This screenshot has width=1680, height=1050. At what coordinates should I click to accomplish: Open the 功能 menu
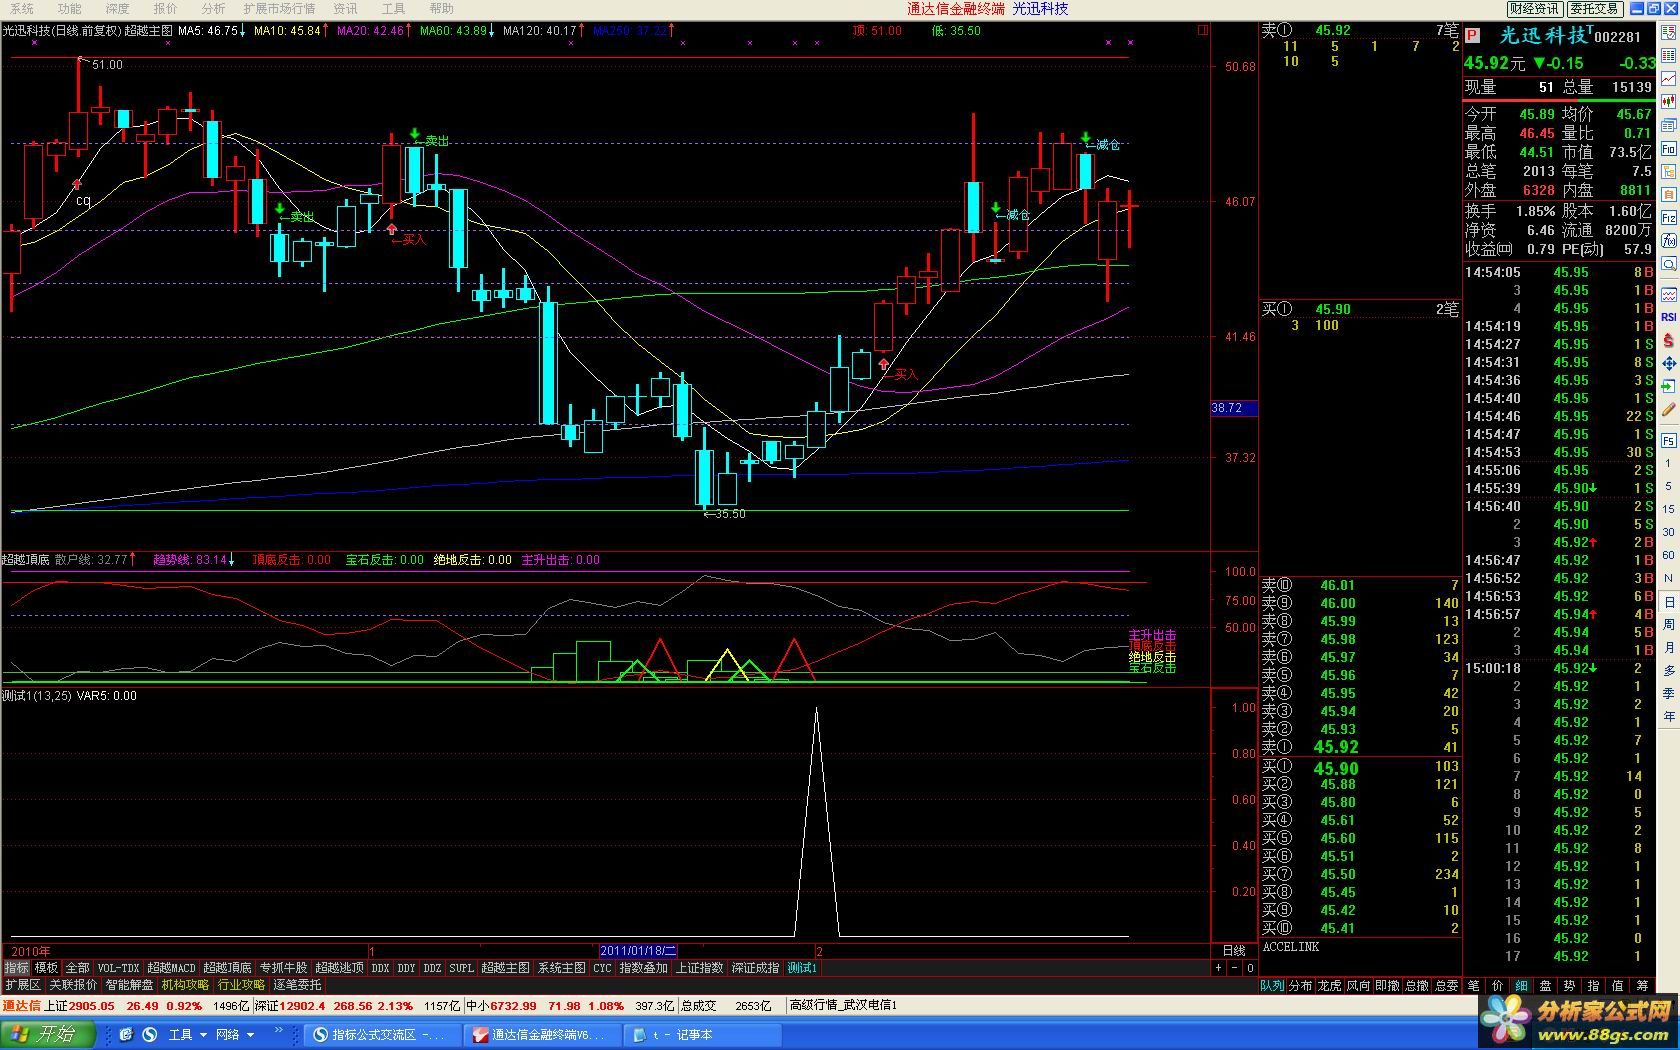(x=69, y=8)
